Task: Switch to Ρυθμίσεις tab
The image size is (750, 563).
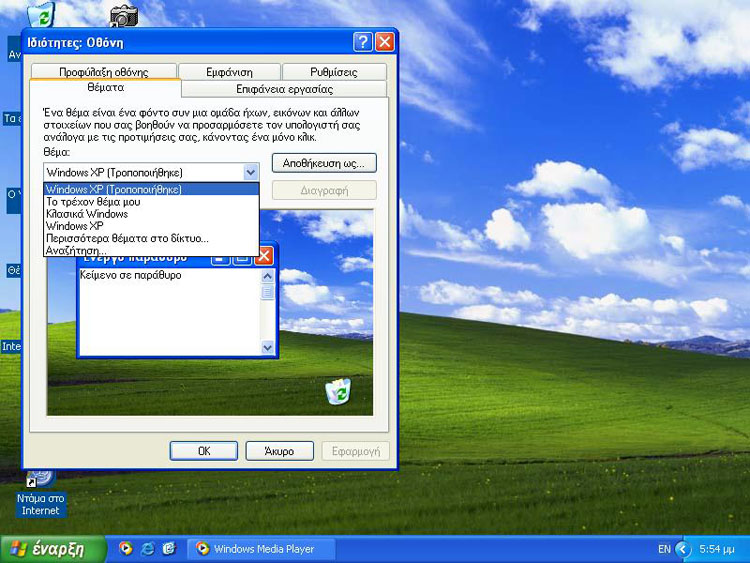Action: 334,72
